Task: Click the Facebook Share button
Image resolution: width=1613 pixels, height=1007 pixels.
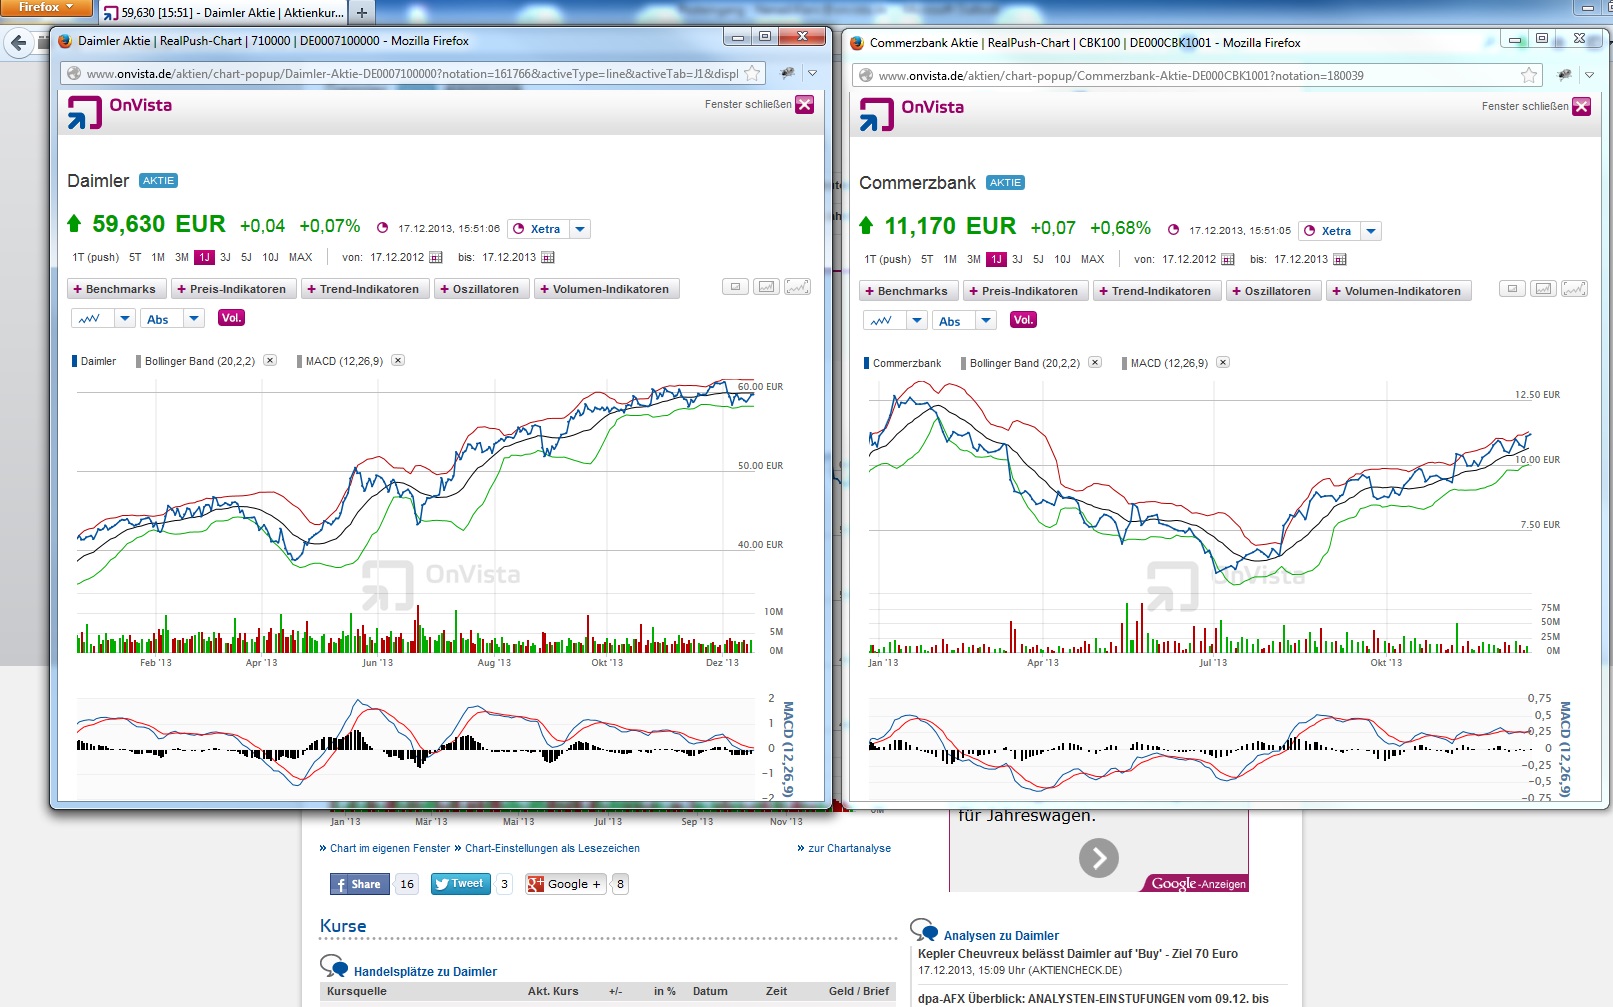Action: [358, 884]
